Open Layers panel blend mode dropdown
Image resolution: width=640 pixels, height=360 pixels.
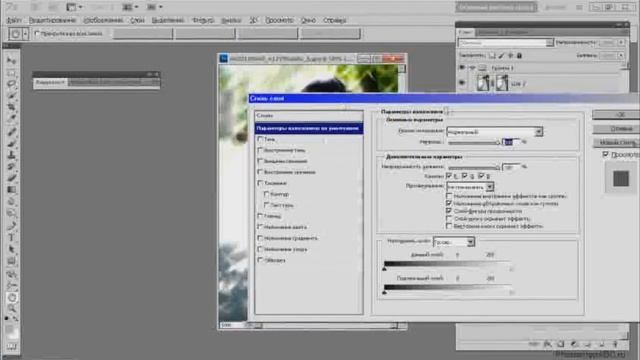505,42
